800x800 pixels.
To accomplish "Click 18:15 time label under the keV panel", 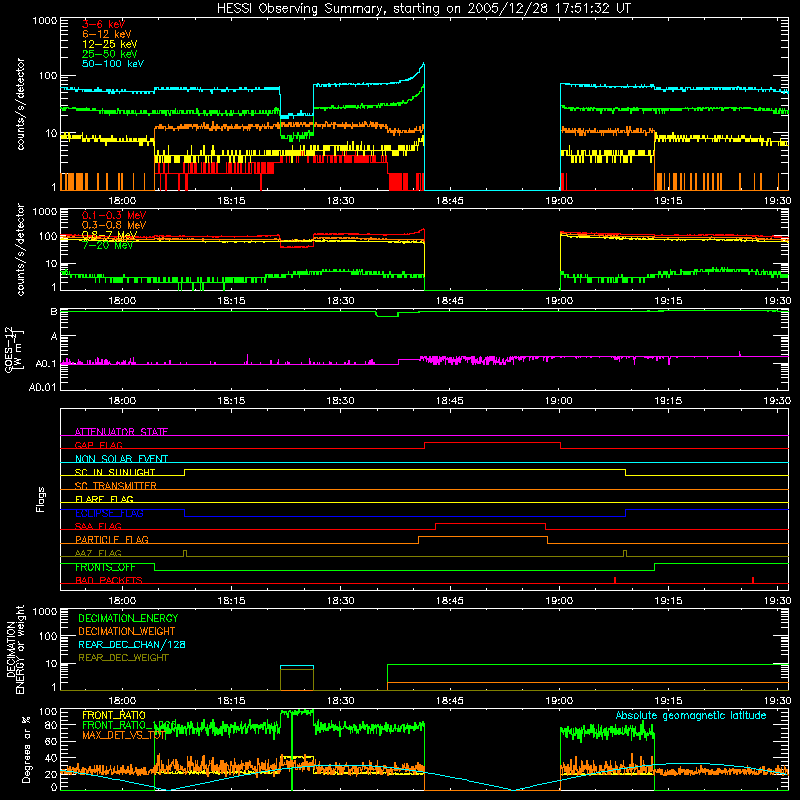I will coord(231,201).
